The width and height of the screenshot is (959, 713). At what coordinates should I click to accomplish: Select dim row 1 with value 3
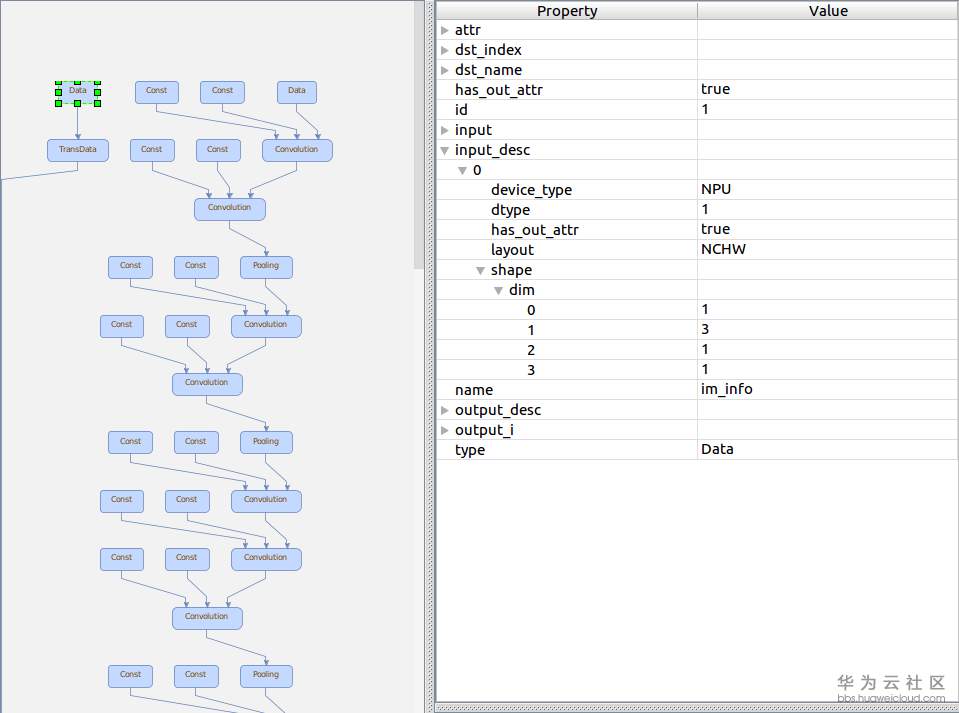697,330
